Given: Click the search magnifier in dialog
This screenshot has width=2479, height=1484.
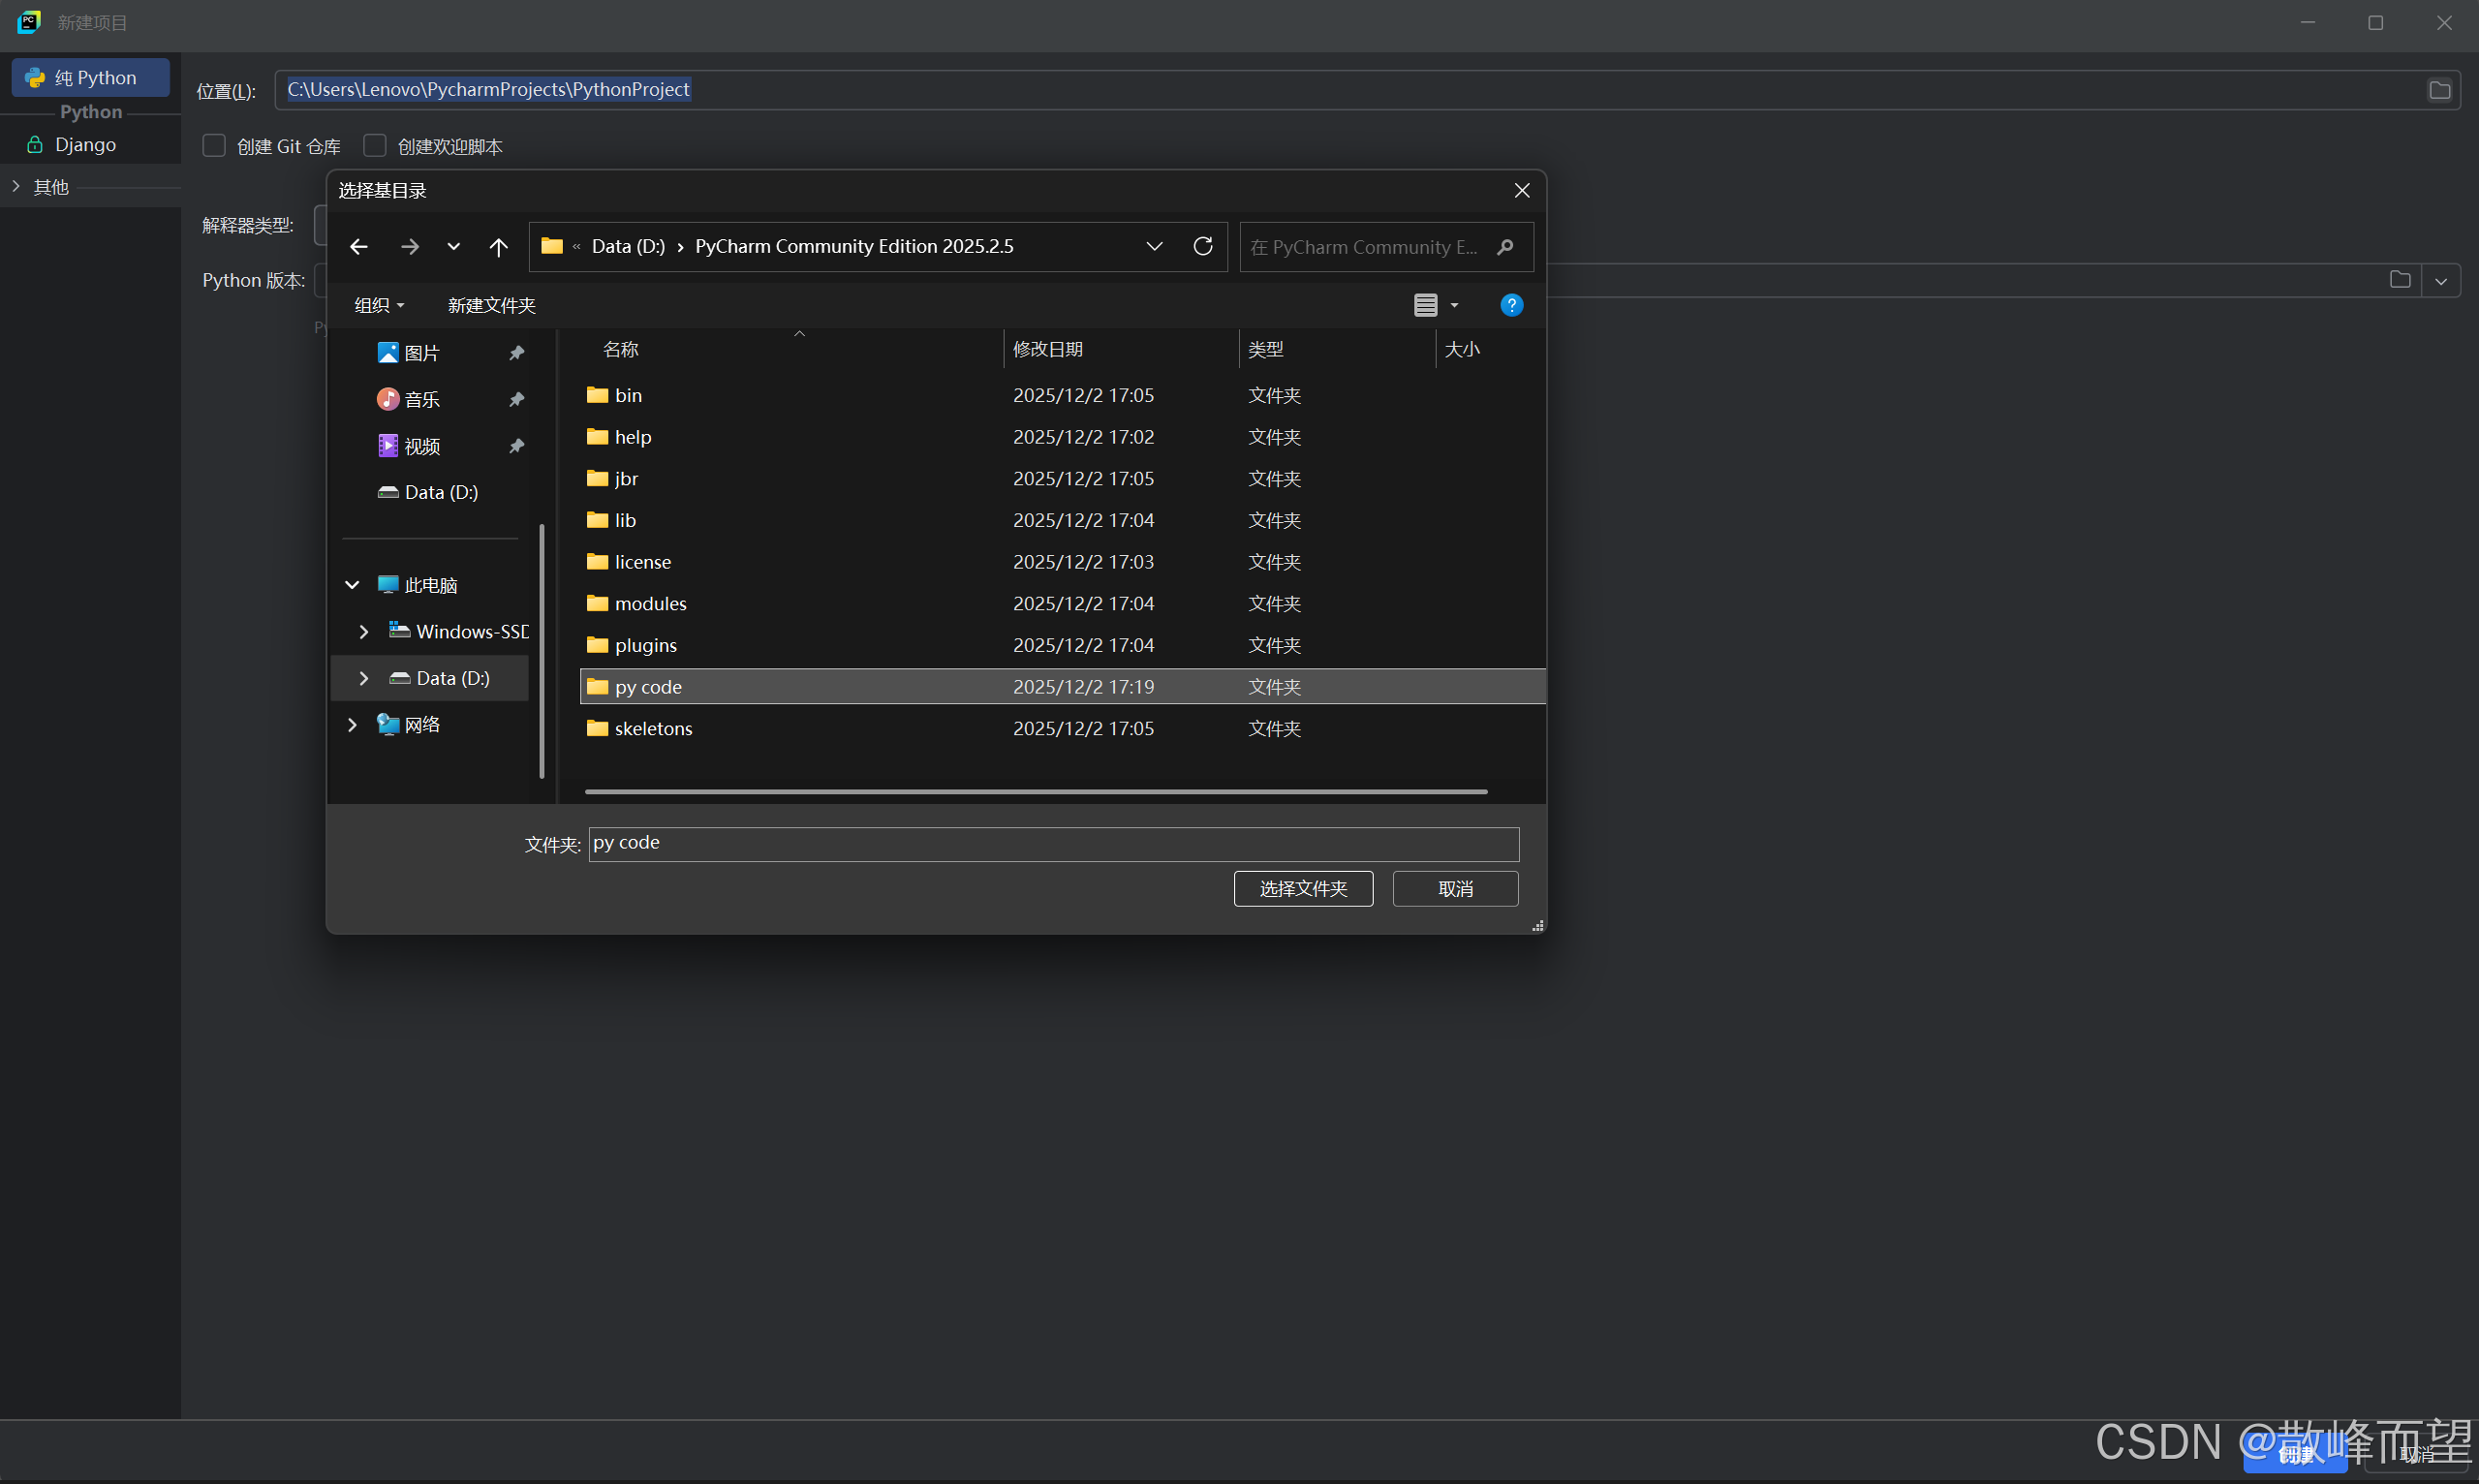Looking at the screenshot, I should coord(1505,247).
